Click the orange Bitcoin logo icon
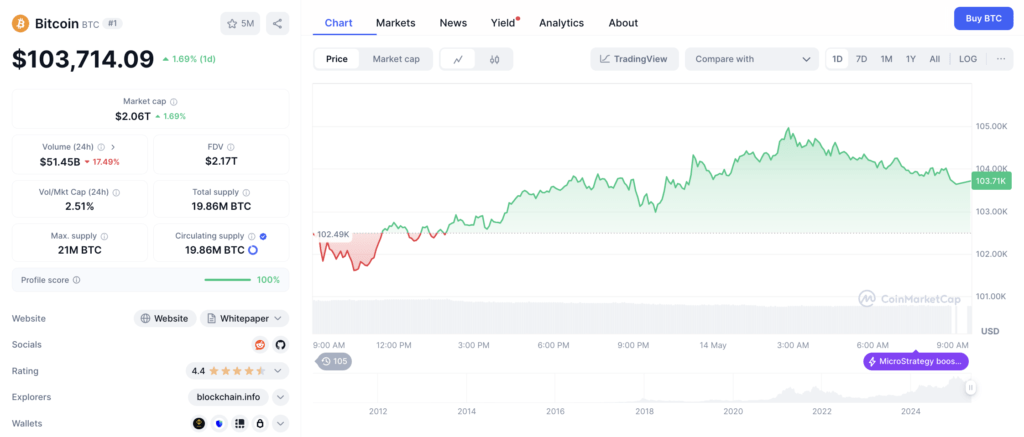Screen dimensions: 1024x437 (x=20, y=24)
